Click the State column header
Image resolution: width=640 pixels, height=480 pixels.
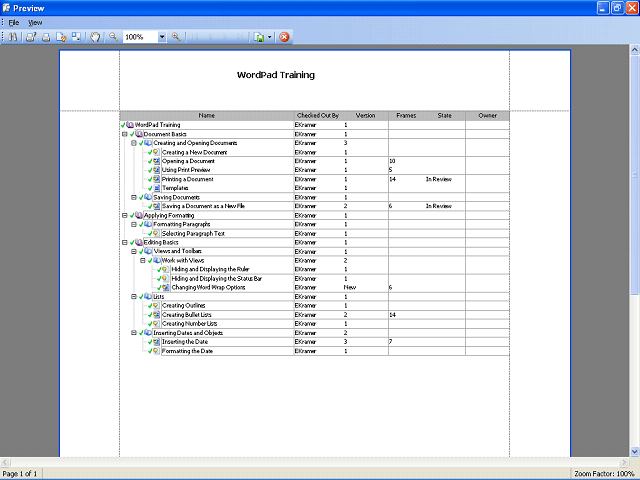coord(444,116)
